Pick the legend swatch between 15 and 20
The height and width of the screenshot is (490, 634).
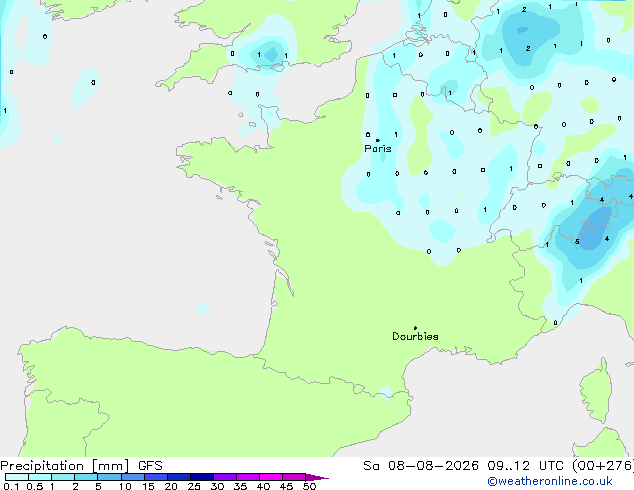(156, 477)
